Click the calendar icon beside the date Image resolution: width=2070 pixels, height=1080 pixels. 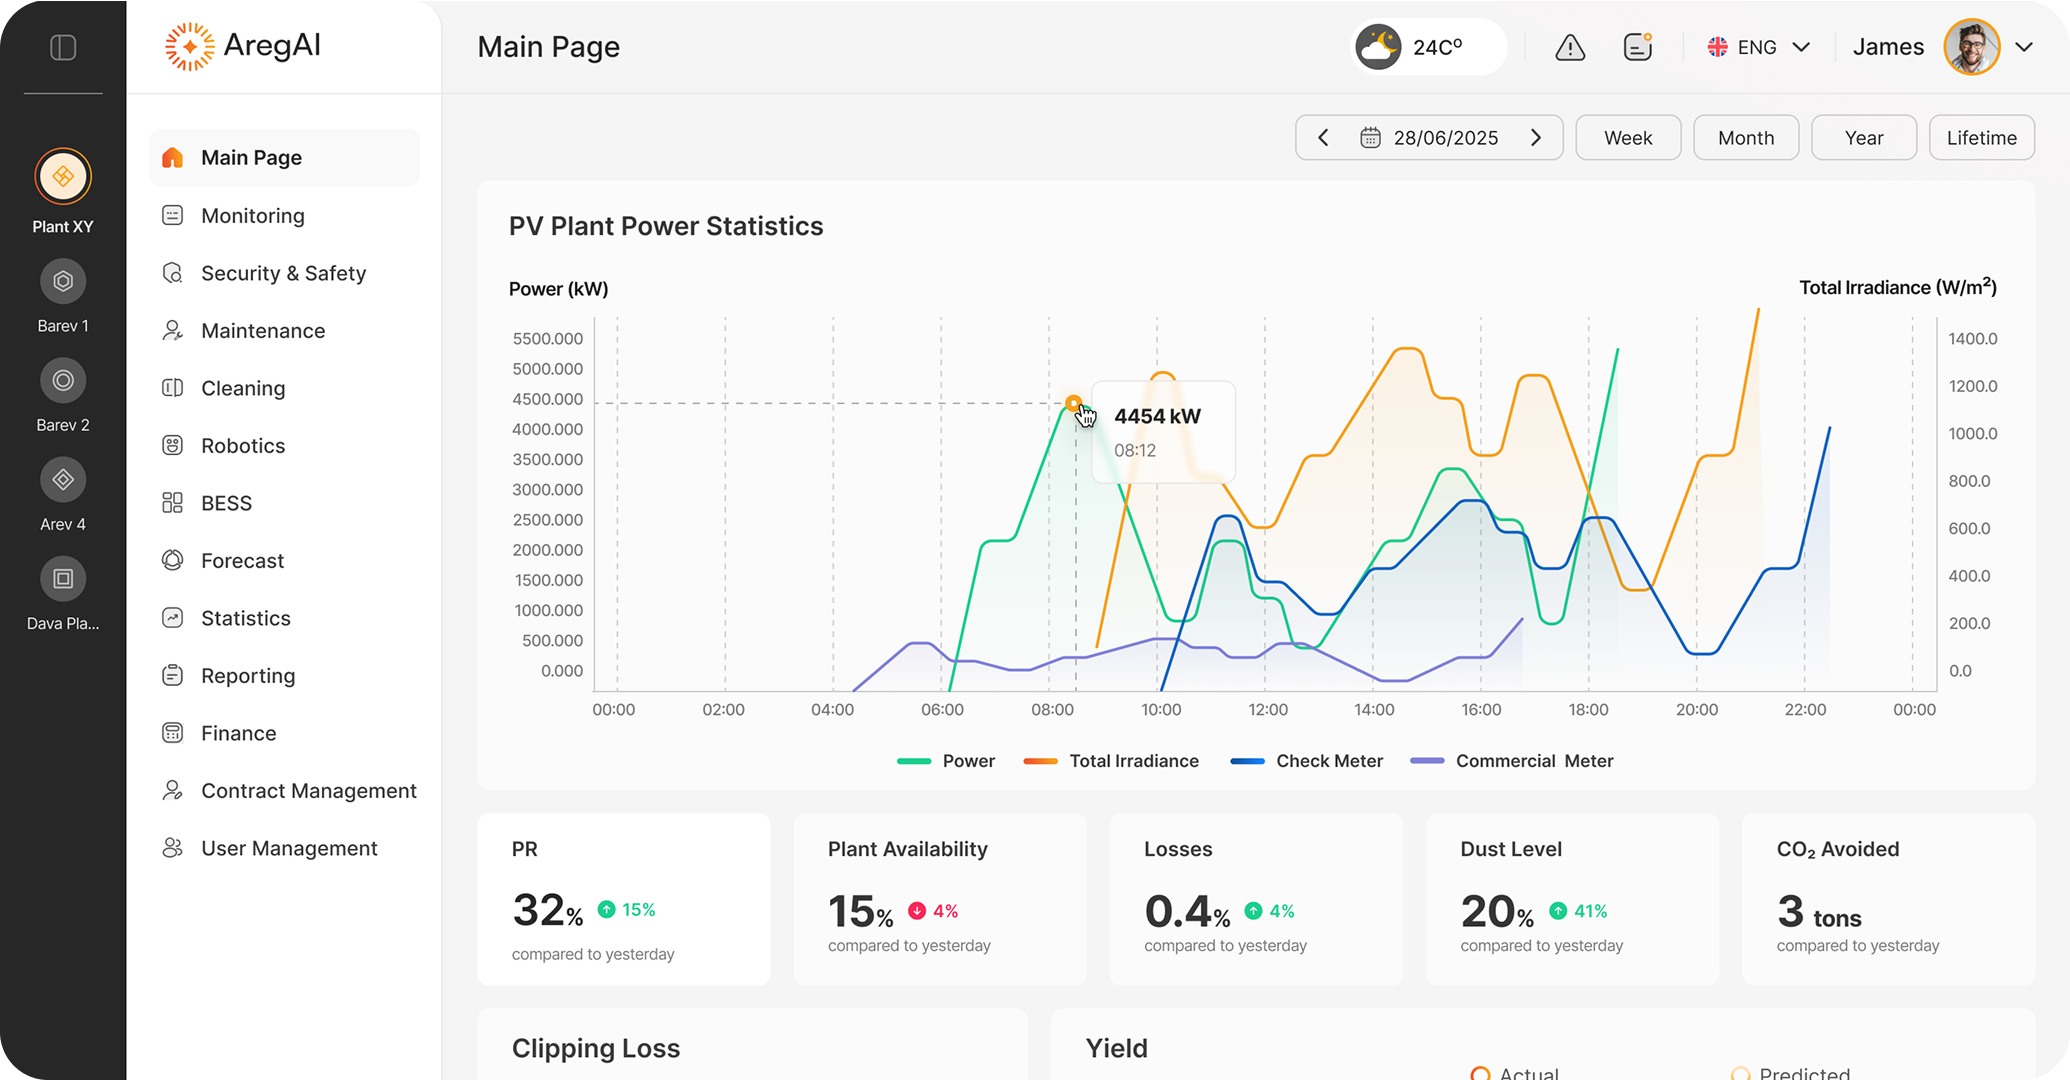1370,138
